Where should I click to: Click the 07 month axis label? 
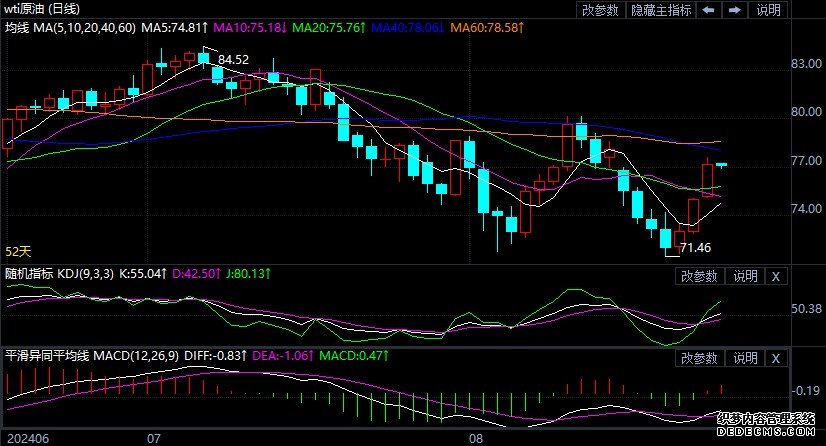pyautogui.click(x=153, y=439)
